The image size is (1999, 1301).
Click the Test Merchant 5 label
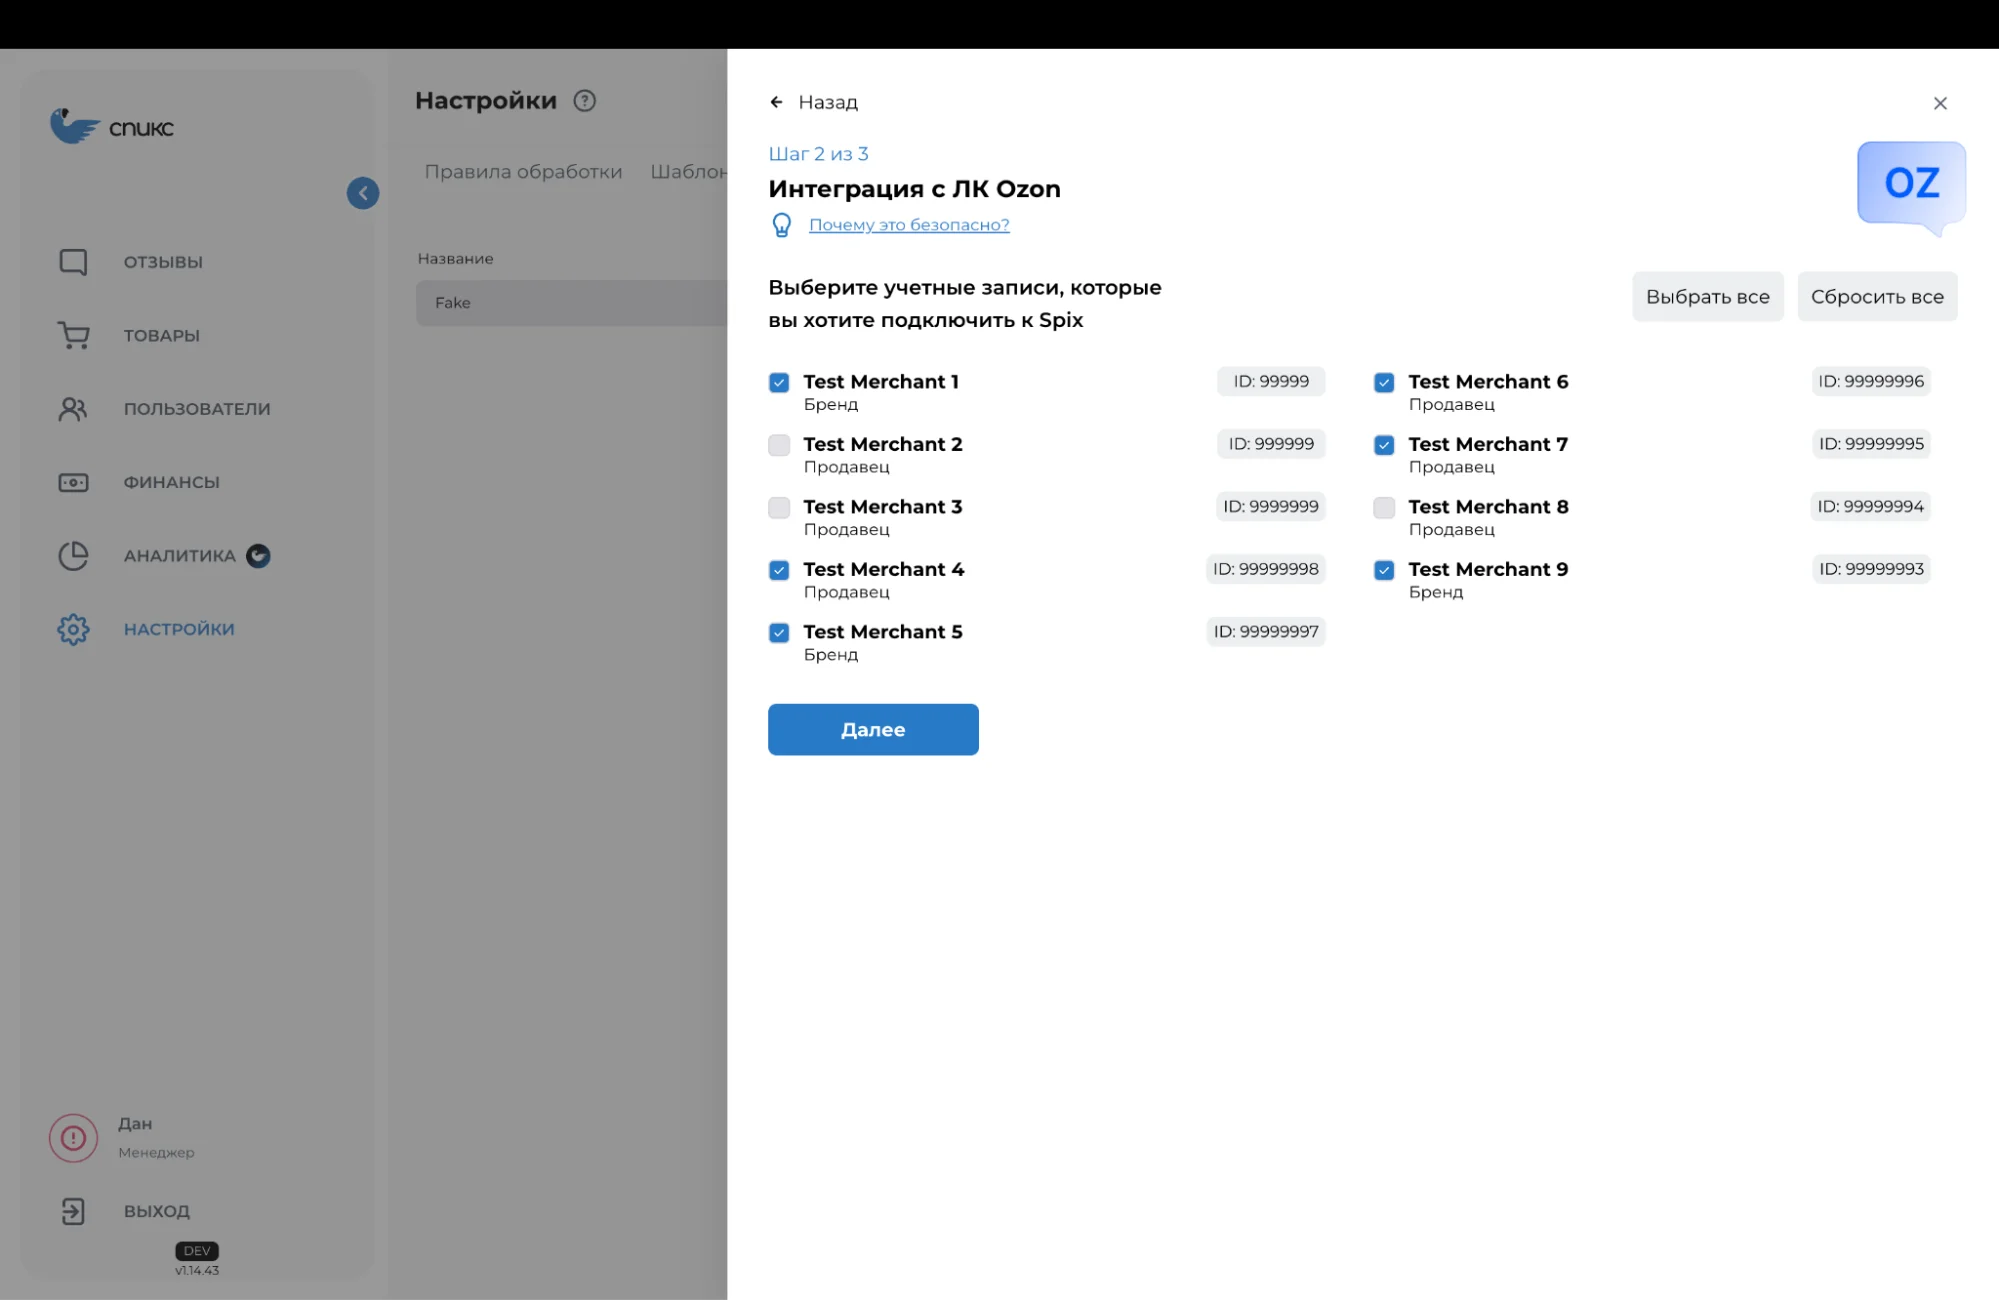tap(883, 632)
